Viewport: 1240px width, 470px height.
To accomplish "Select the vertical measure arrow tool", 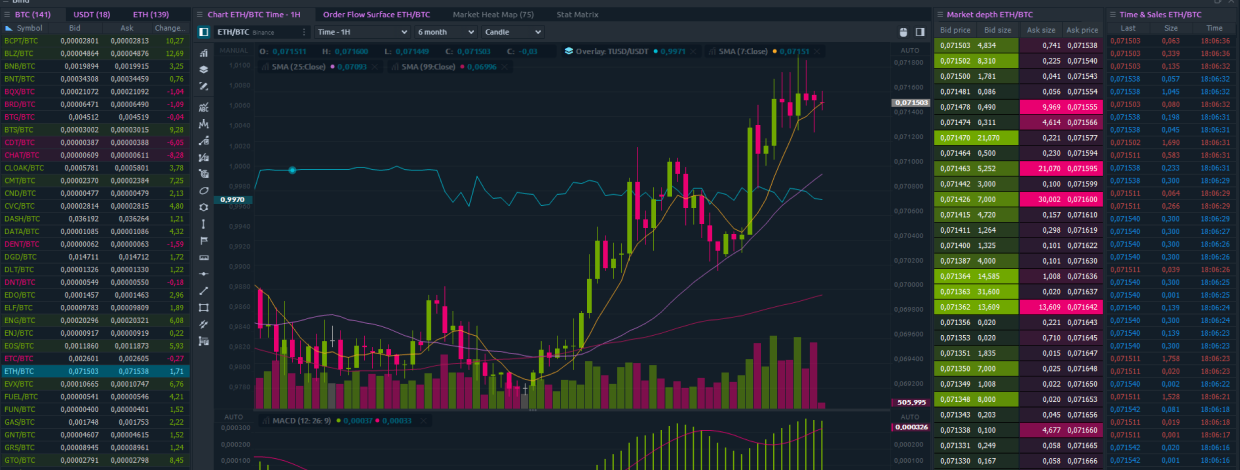I will point(204,224).
